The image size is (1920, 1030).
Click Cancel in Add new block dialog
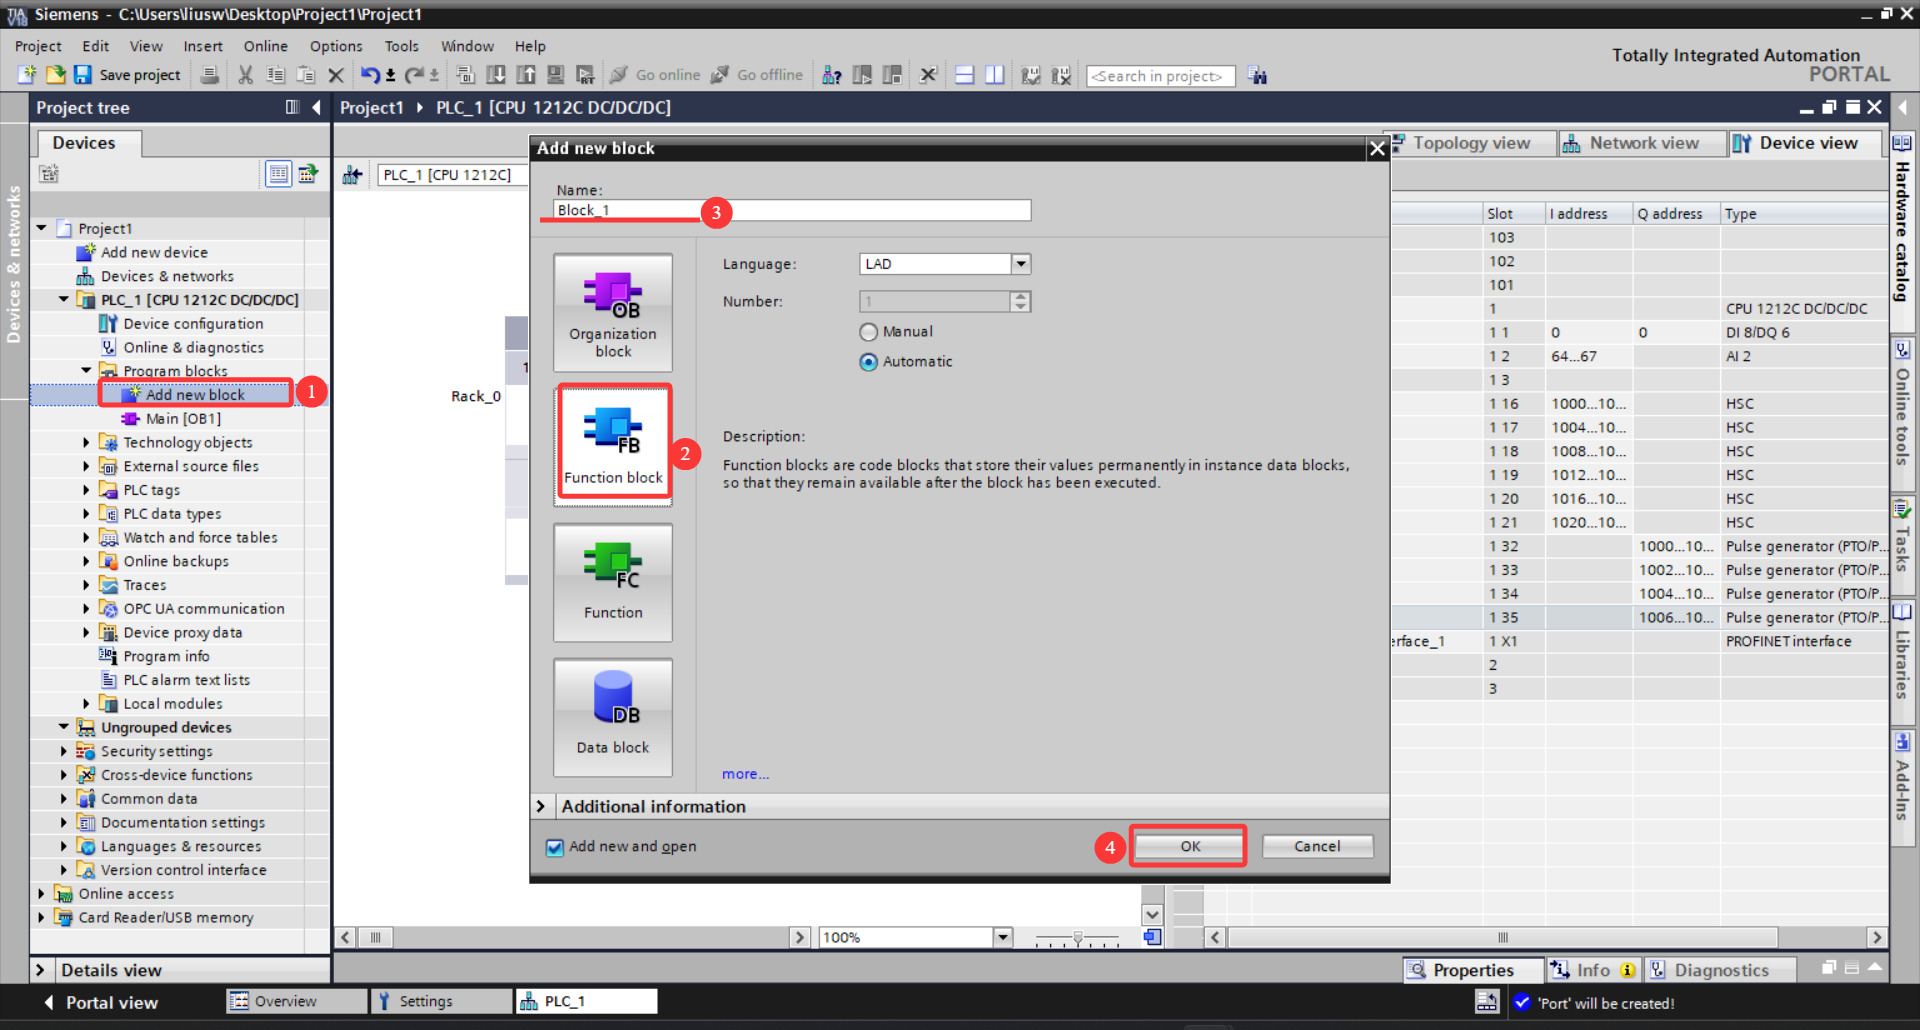point(1317,846)
